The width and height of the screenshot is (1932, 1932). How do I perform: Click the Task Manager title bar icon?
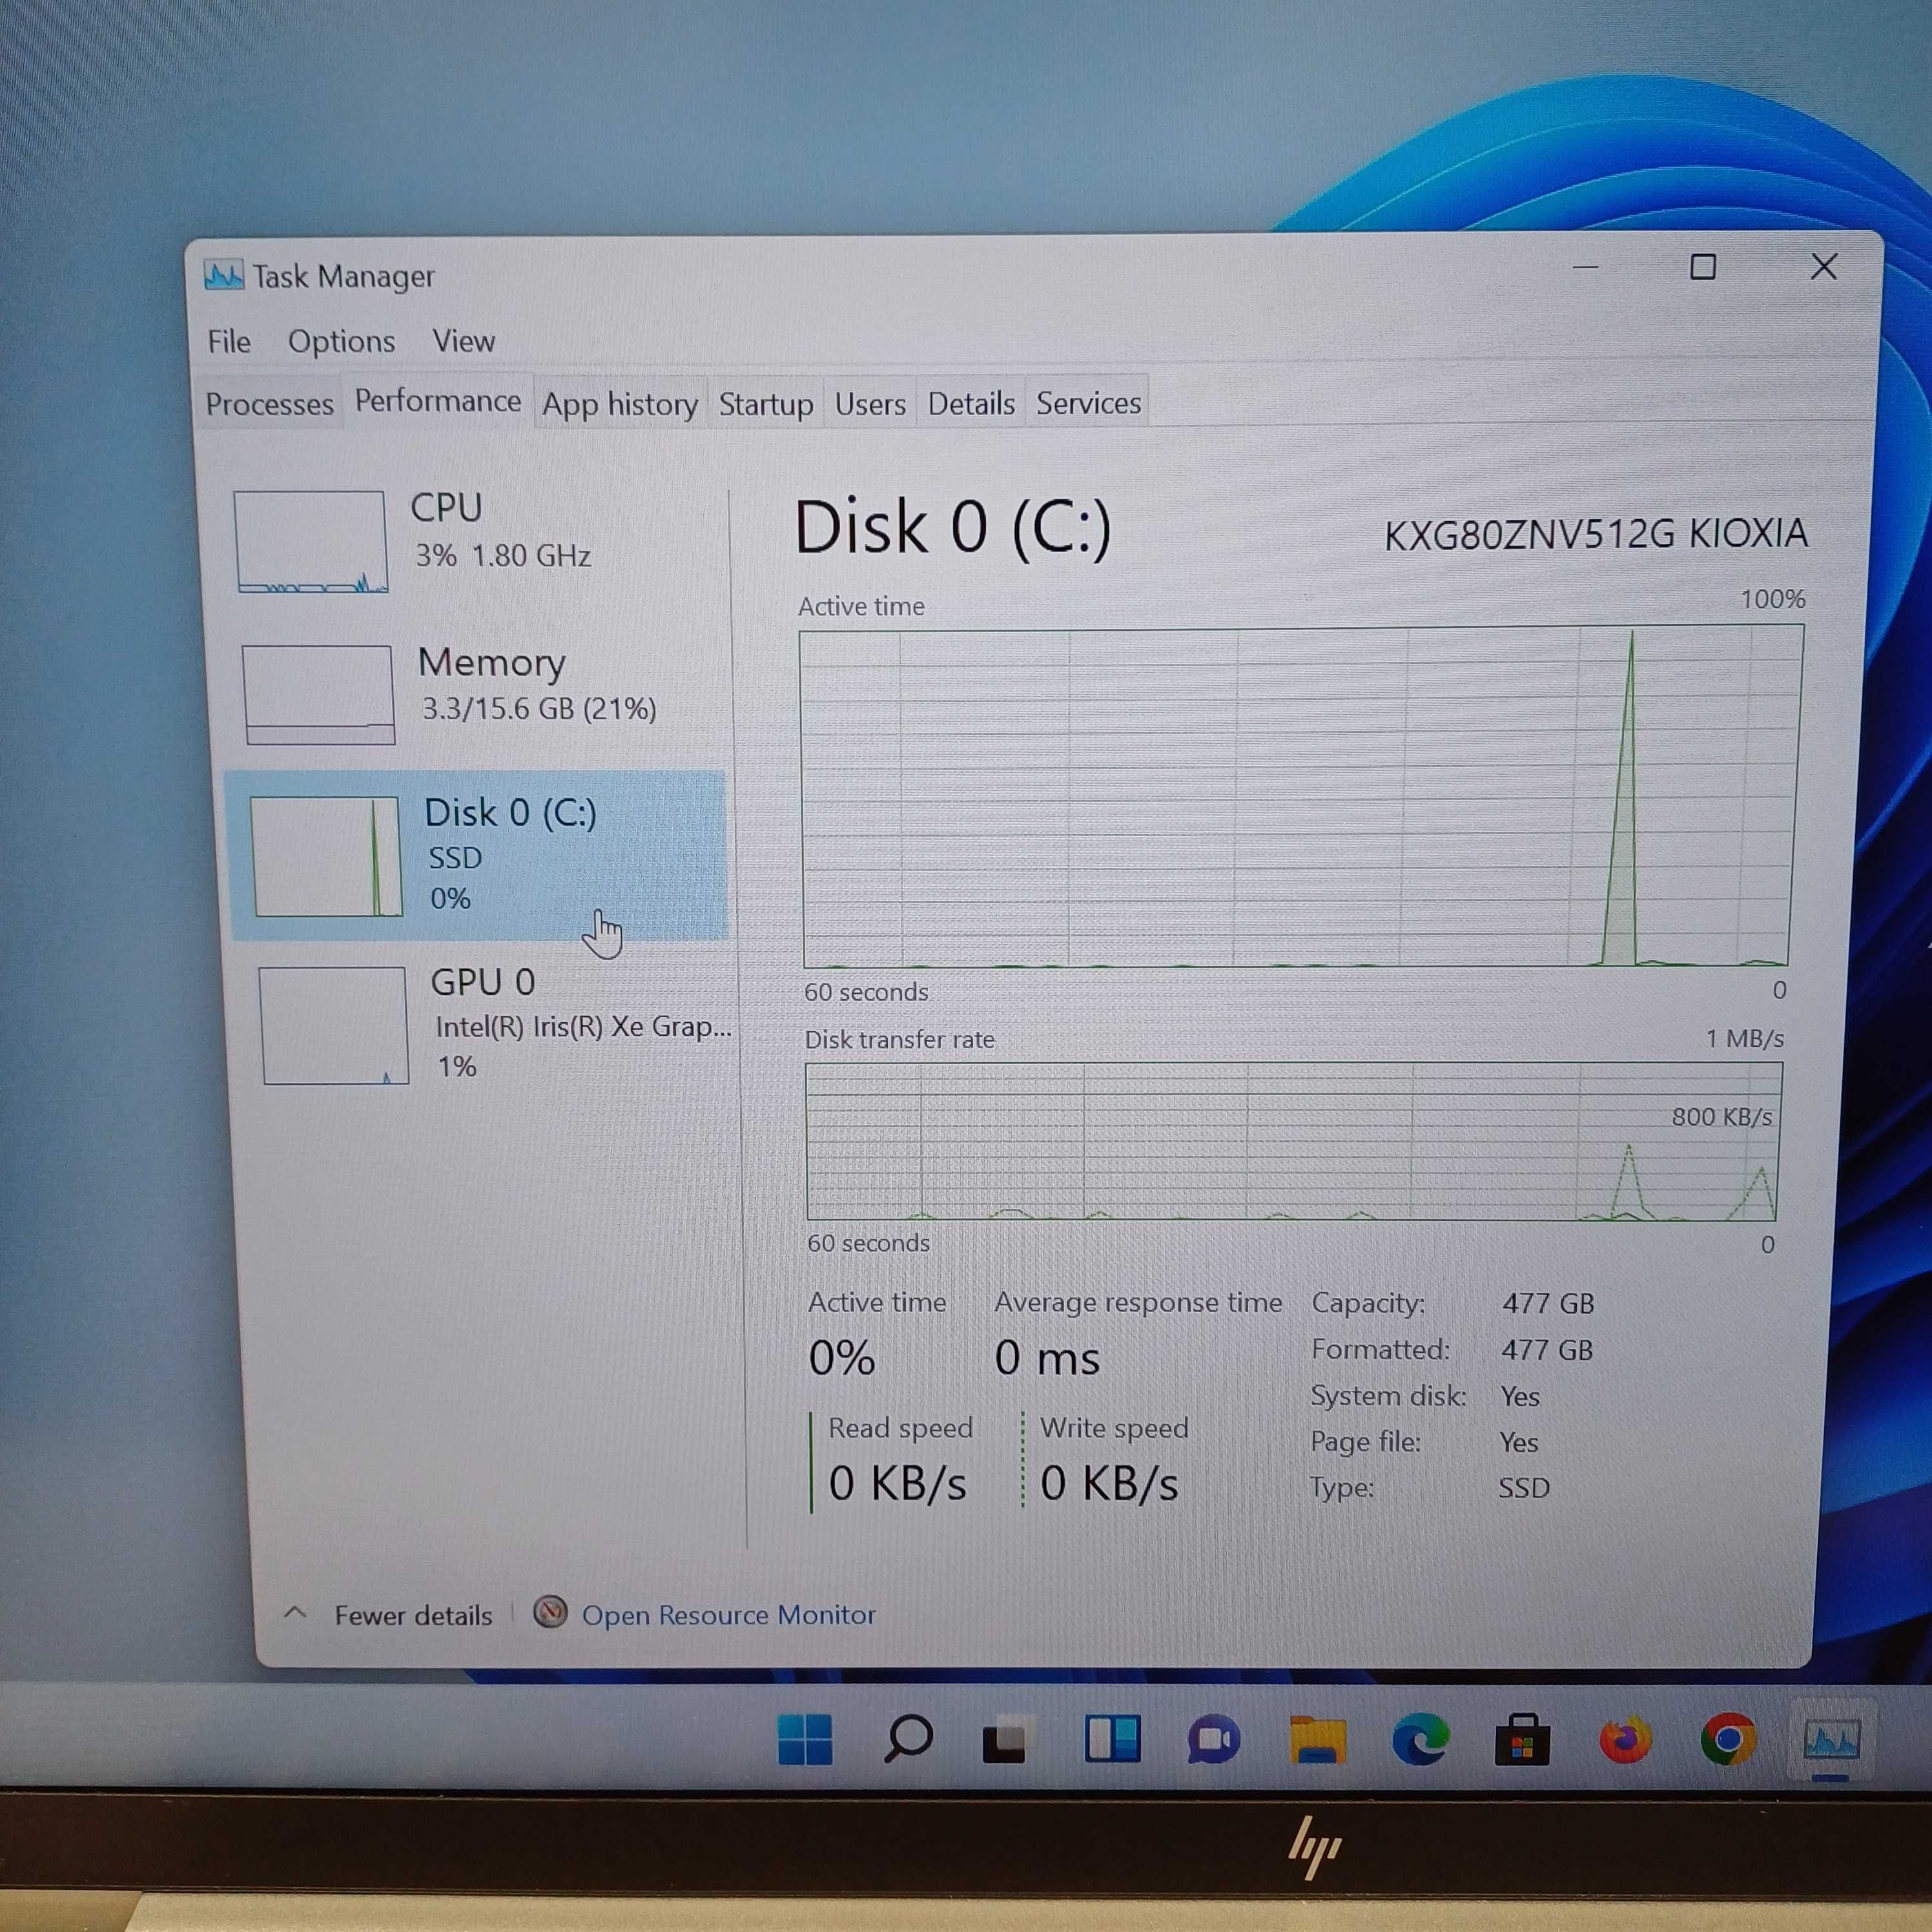[x=223, y=274]
